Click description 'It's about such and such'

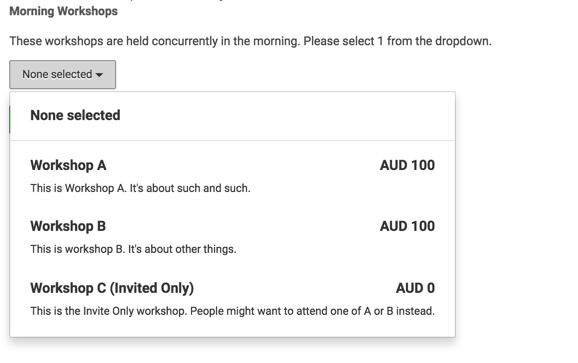click(190, 188)
